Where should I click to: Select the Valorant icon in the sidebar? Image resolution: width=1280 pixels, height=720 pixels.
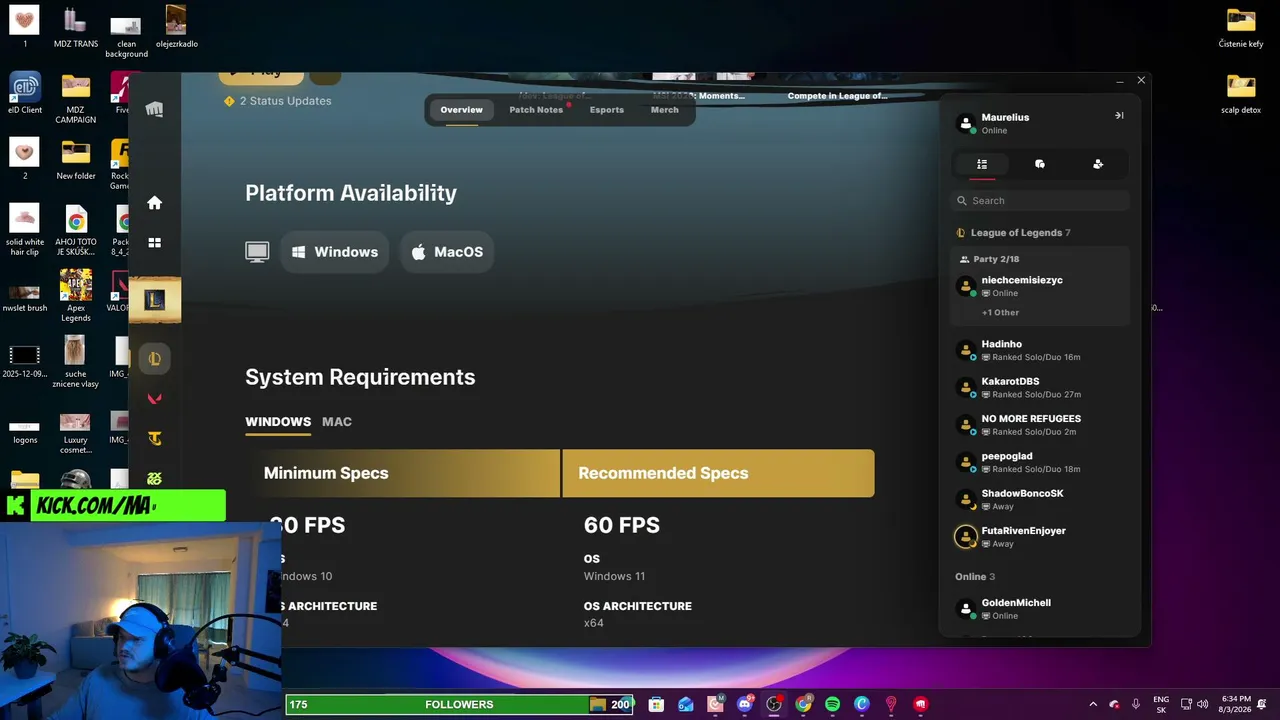154,398
